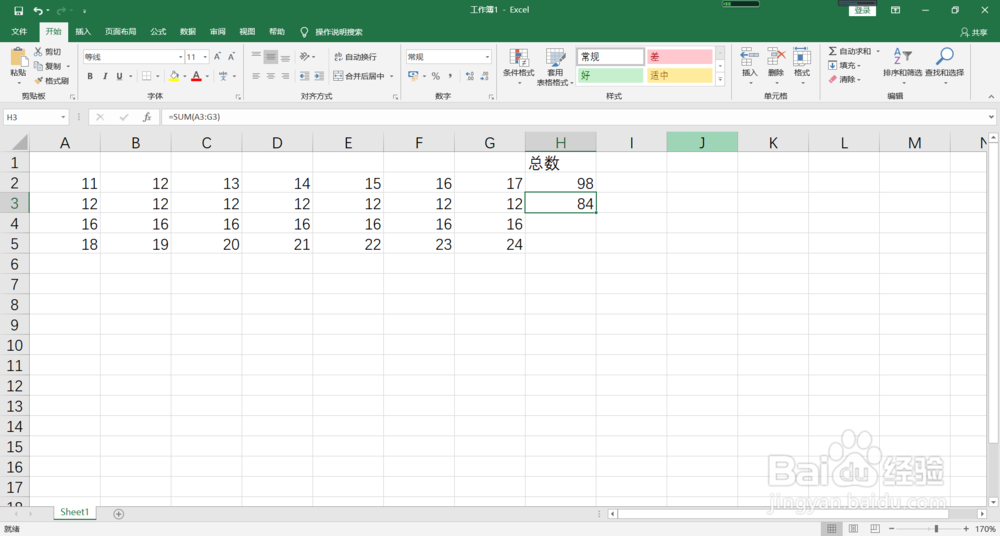The height and width of the screenshot is (536, 1000).
Task: Add a new sheet with plus icon
Action: point(119,514)
